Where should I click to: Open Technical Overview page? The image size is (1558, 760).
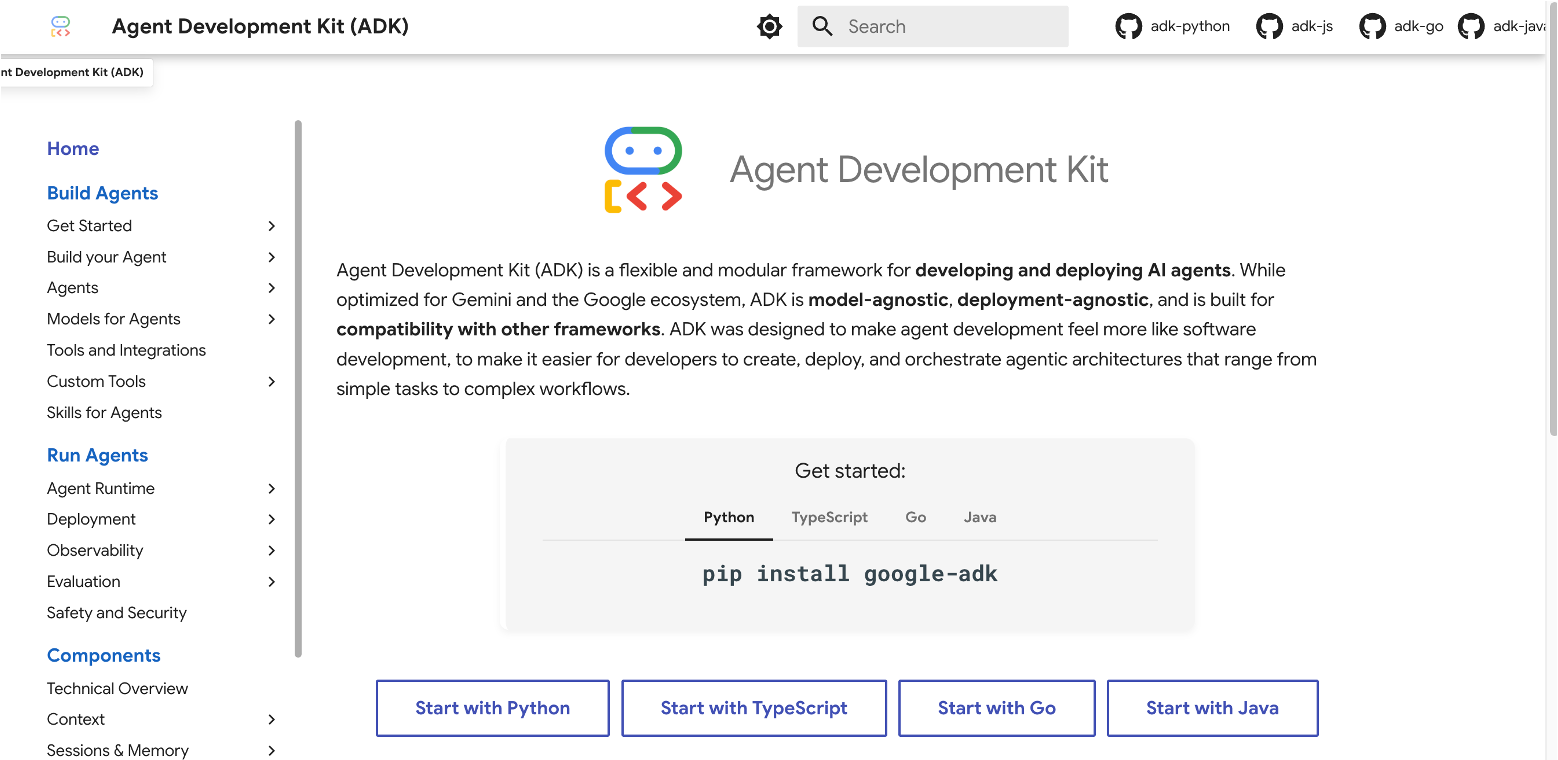[x=117, y=688]
